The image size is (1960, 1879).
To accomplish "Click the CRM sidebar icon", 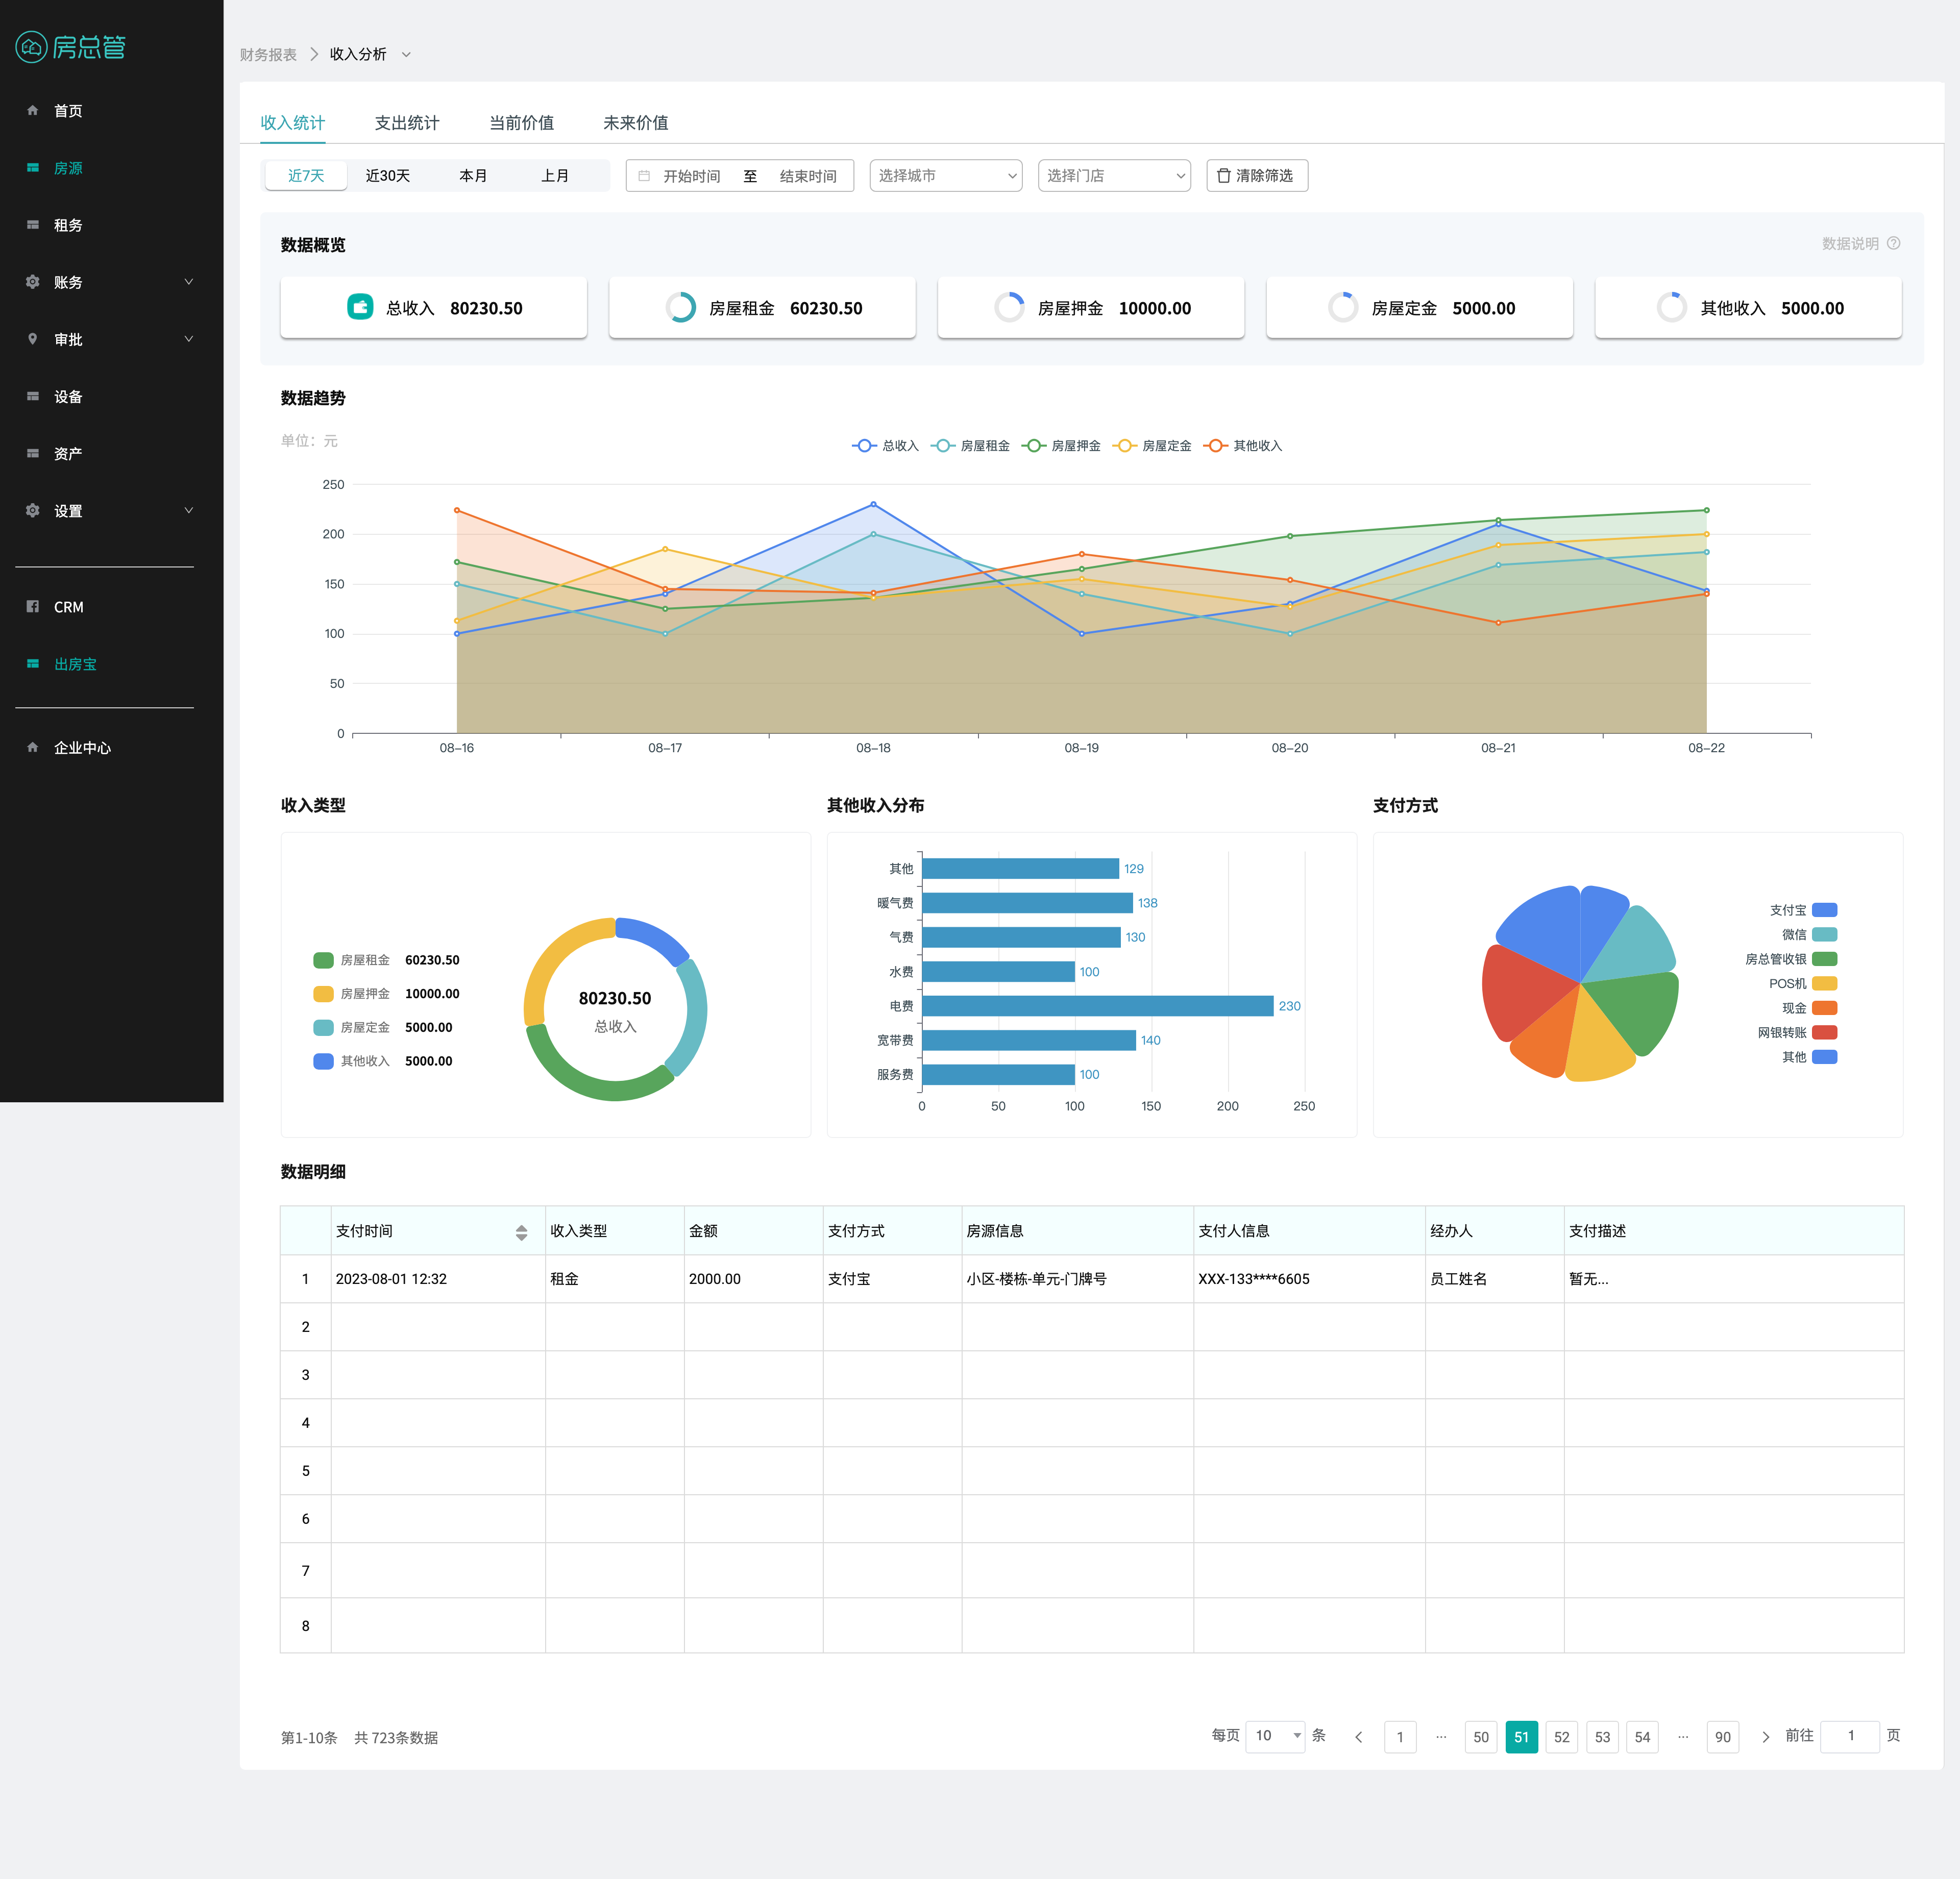I will [x=33, y=606].
